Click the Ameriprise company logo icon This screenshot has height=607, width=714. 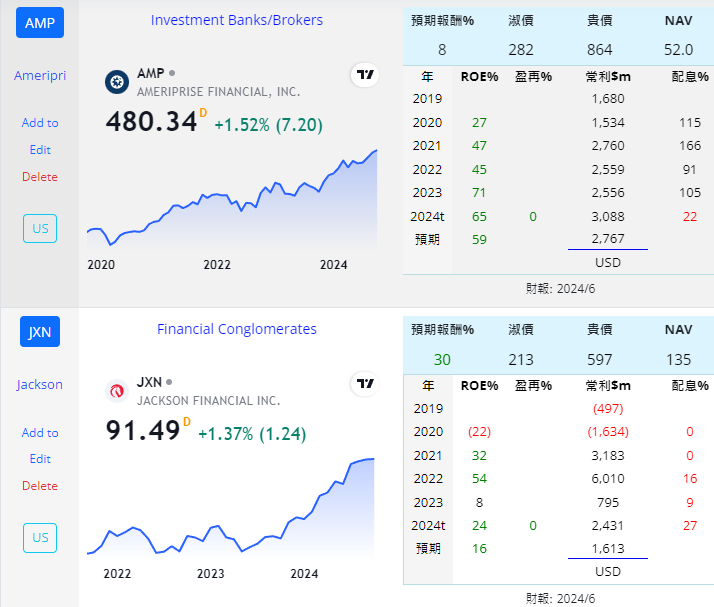tap(117, 82)
